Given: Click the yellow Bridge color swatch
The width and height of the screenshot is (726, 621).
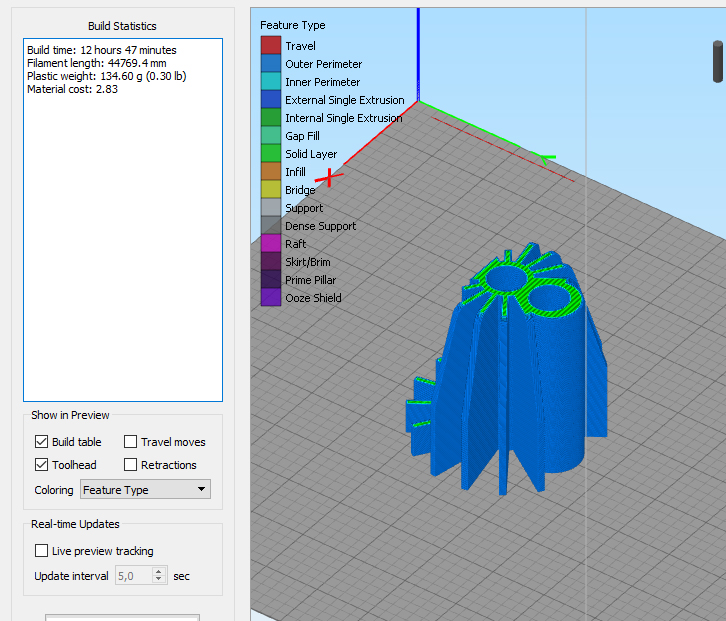Looking at the screenshot, I should (x=271, y=189).
